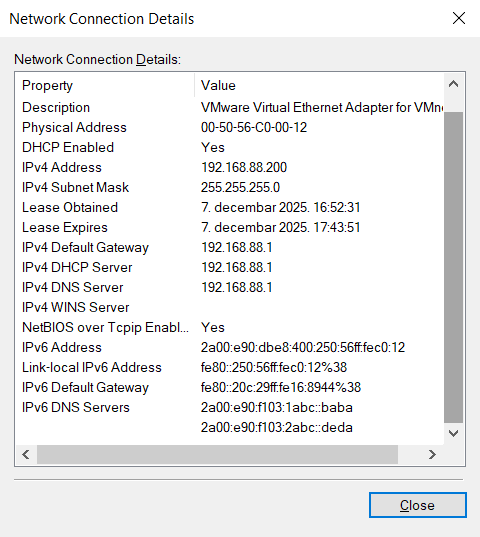The image size is (480, 537).
Task: Click the vertical scrollbar thumb
Action: (453, 267)
